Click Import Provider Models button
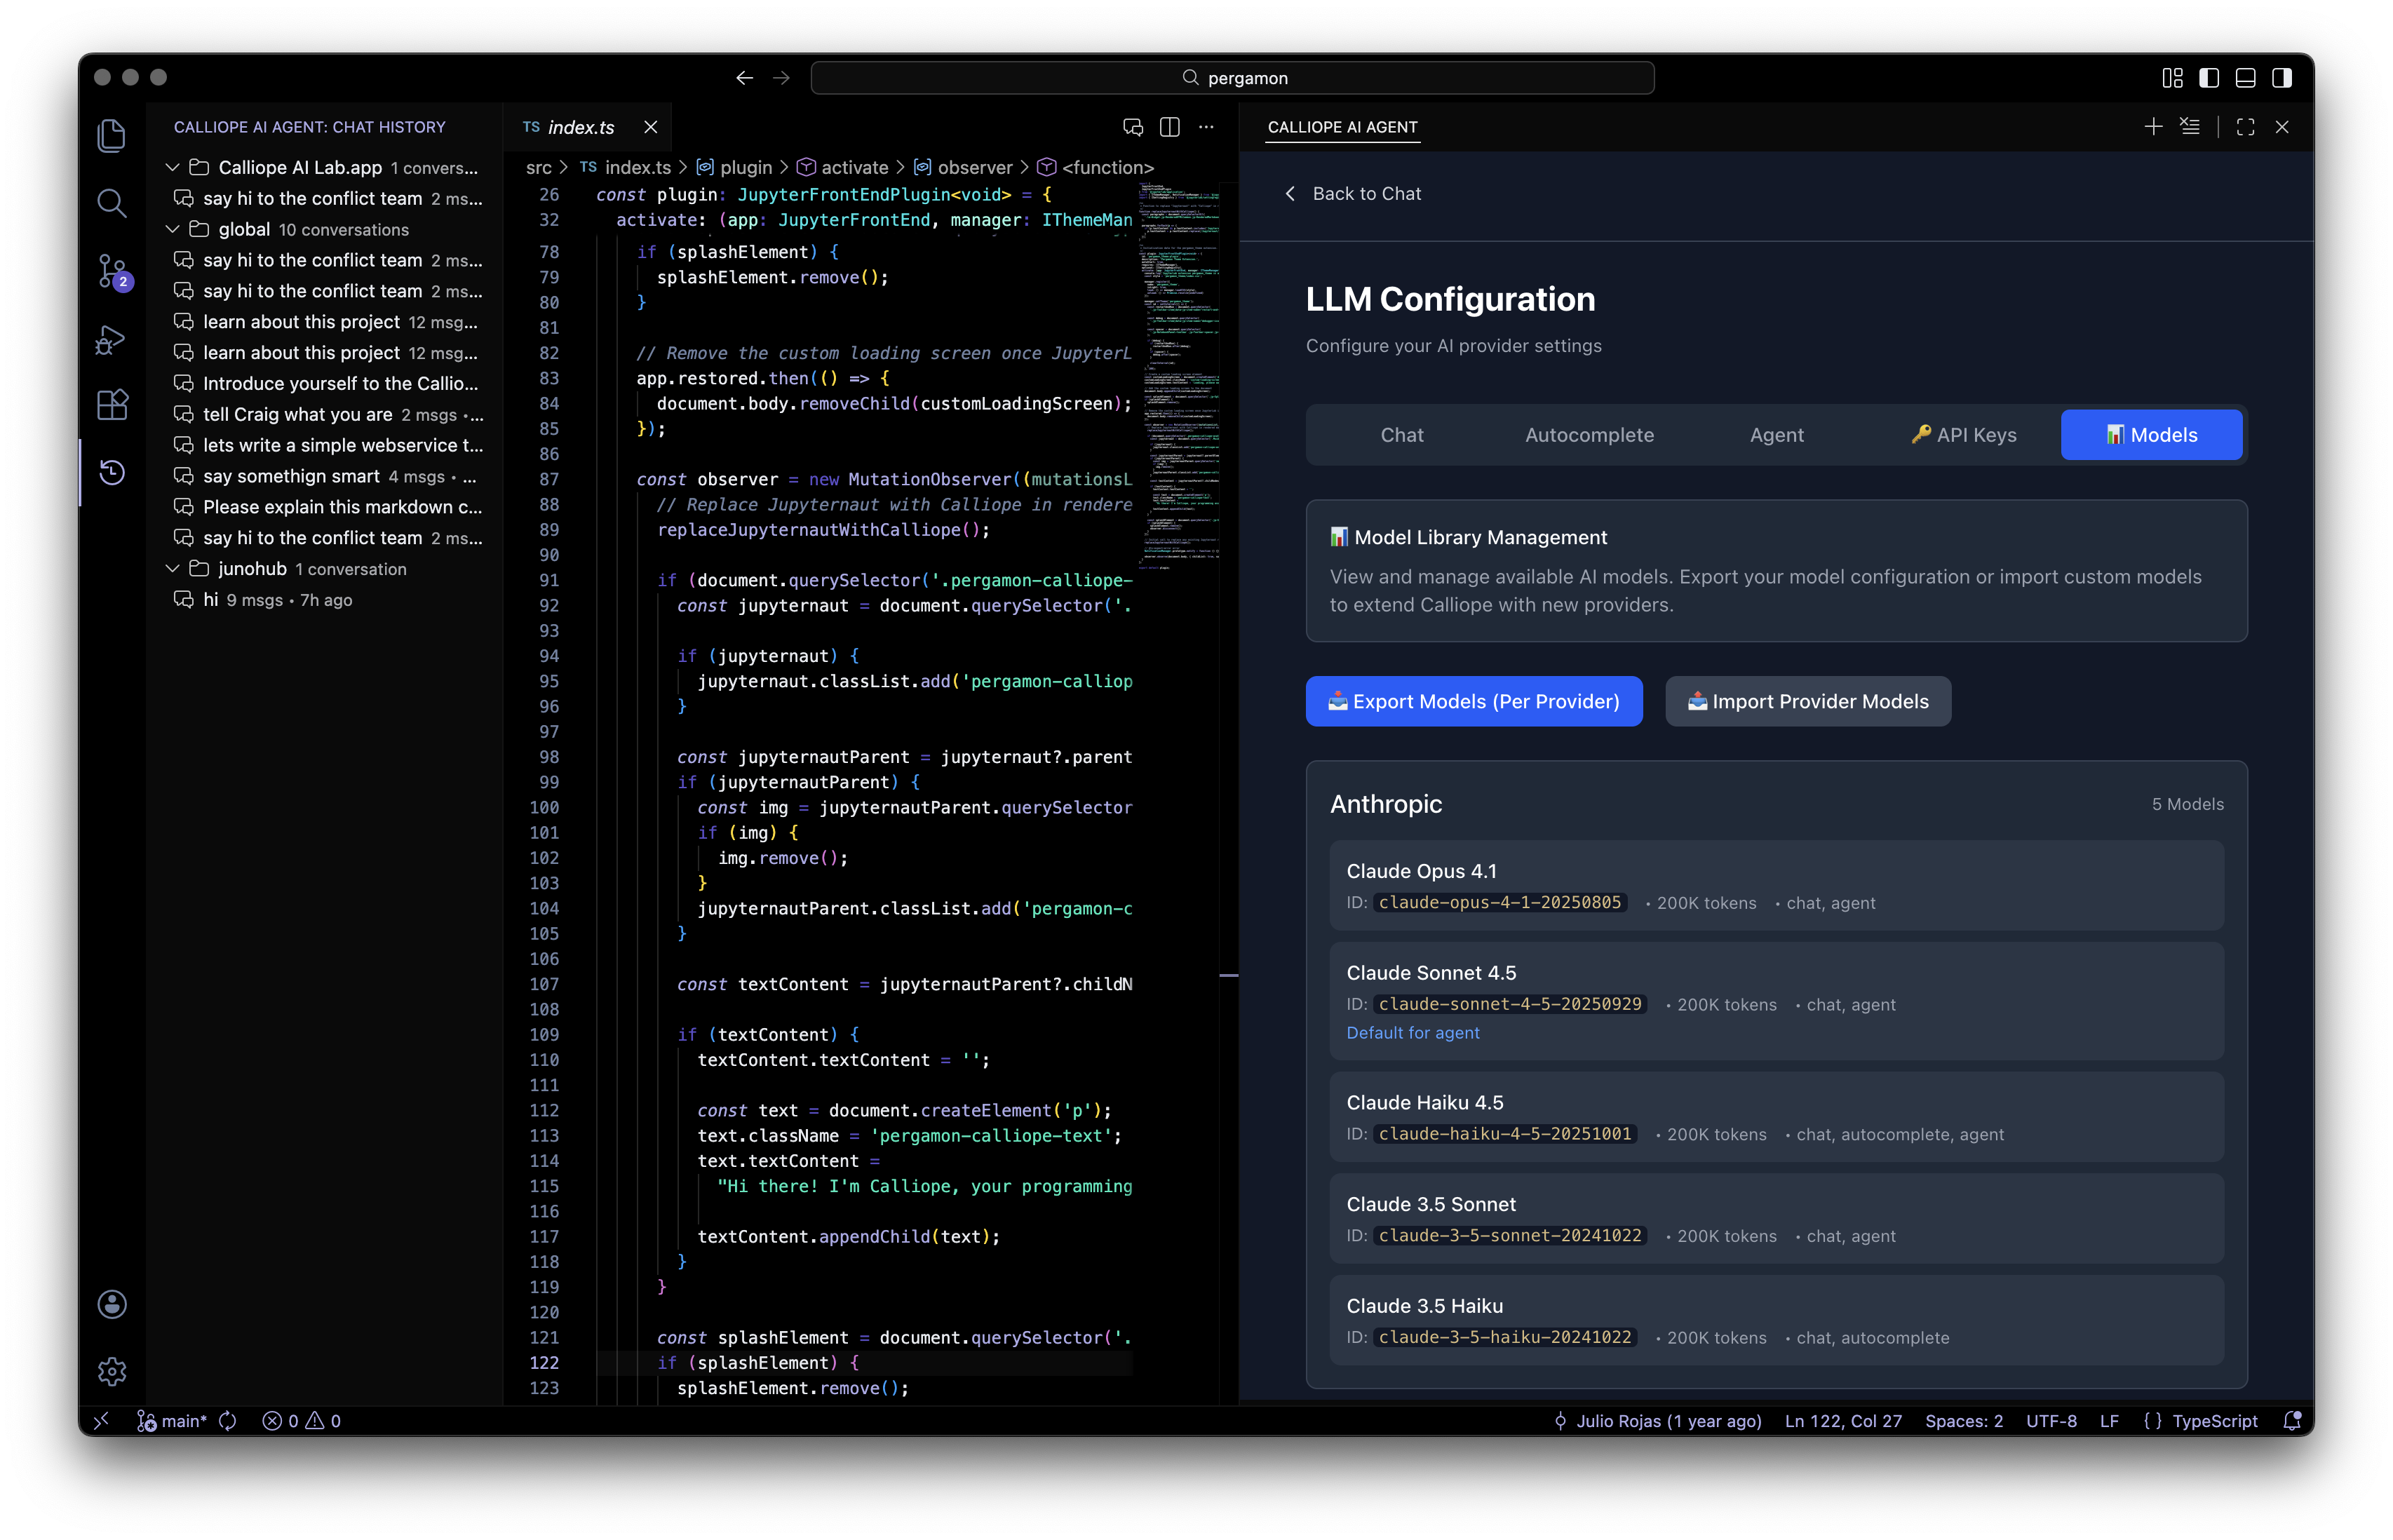Image resolution: width=2393 pixels, height=1540 pixels. coord(1807,701)
